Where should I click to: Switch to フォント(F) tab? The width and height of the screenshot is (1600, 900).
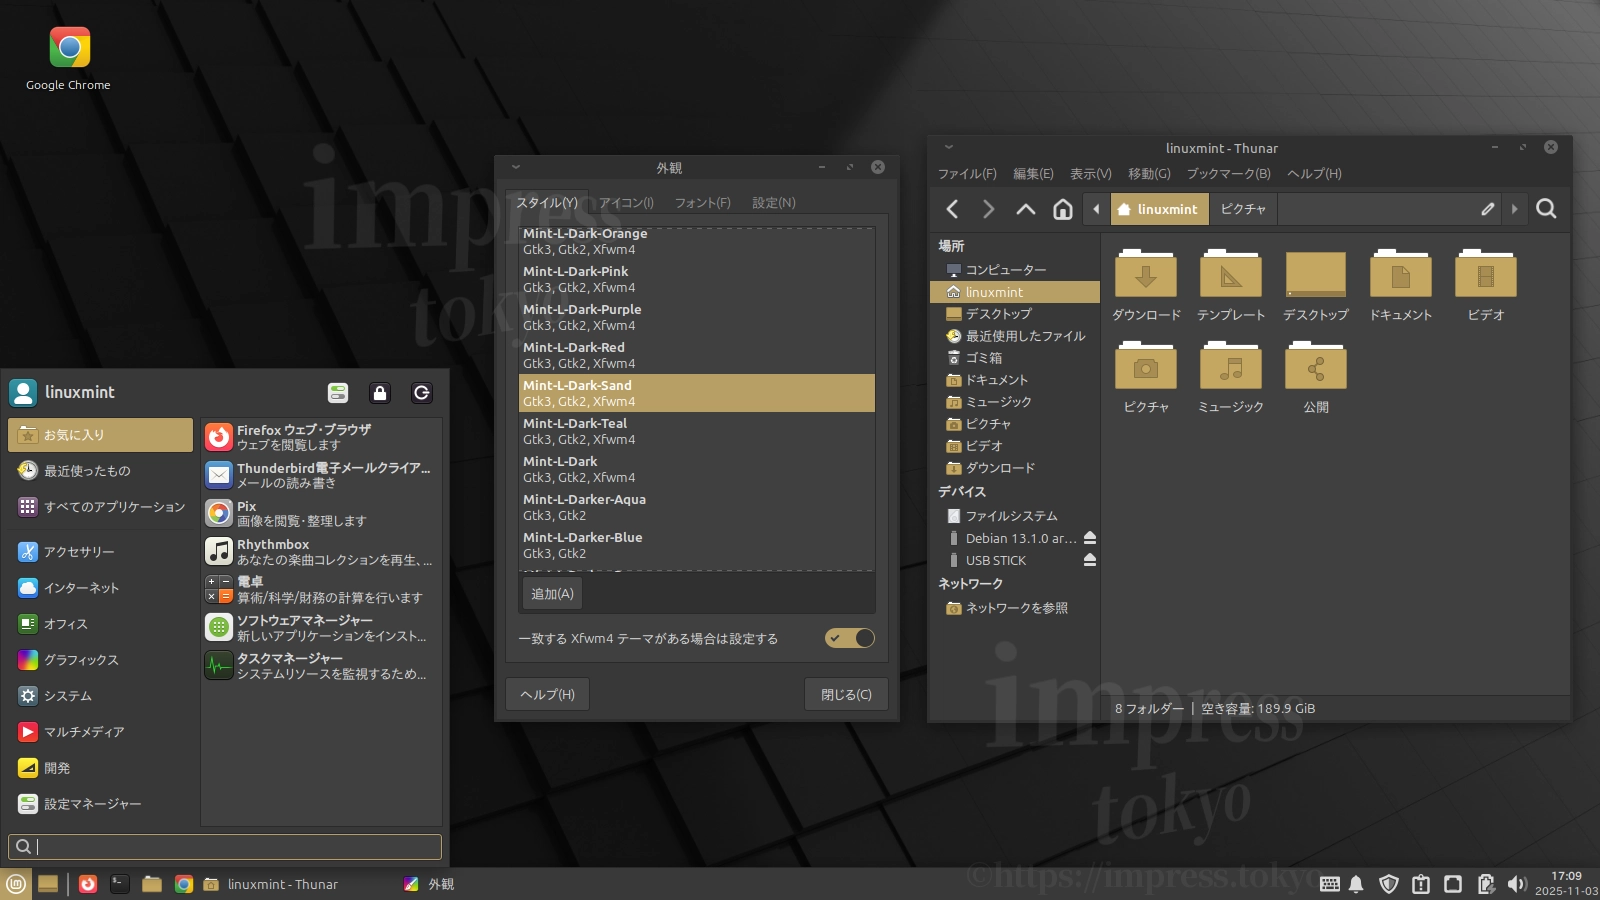(x=702, y=203)
